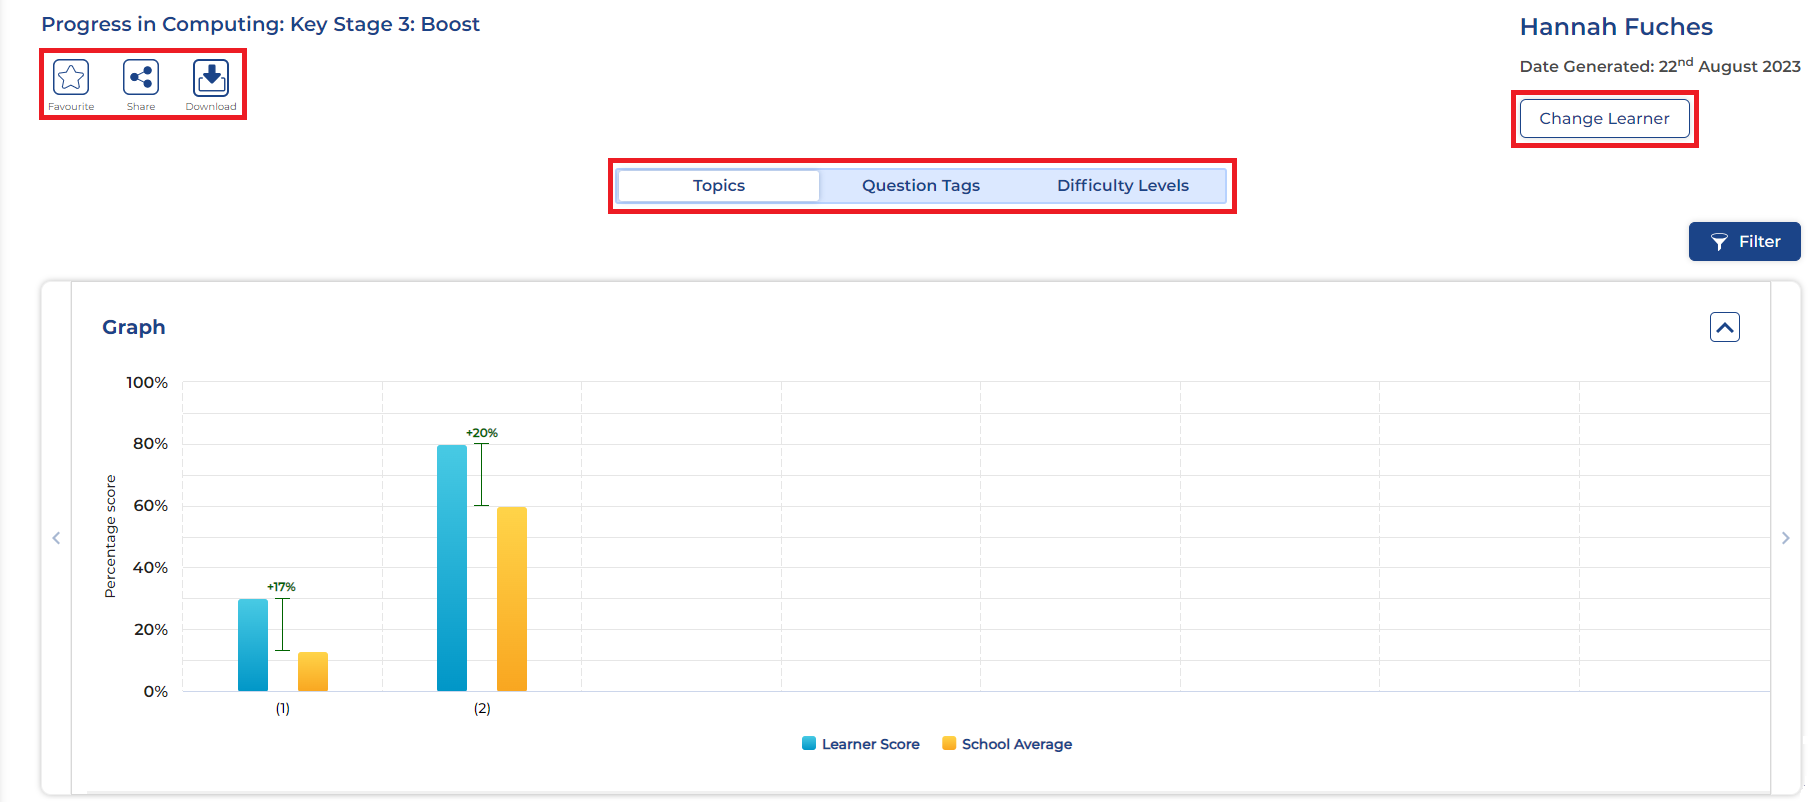Click the +20% difference label
Image resolution: width=1815 pixels, height=802 pixels.
click(482, 433)
